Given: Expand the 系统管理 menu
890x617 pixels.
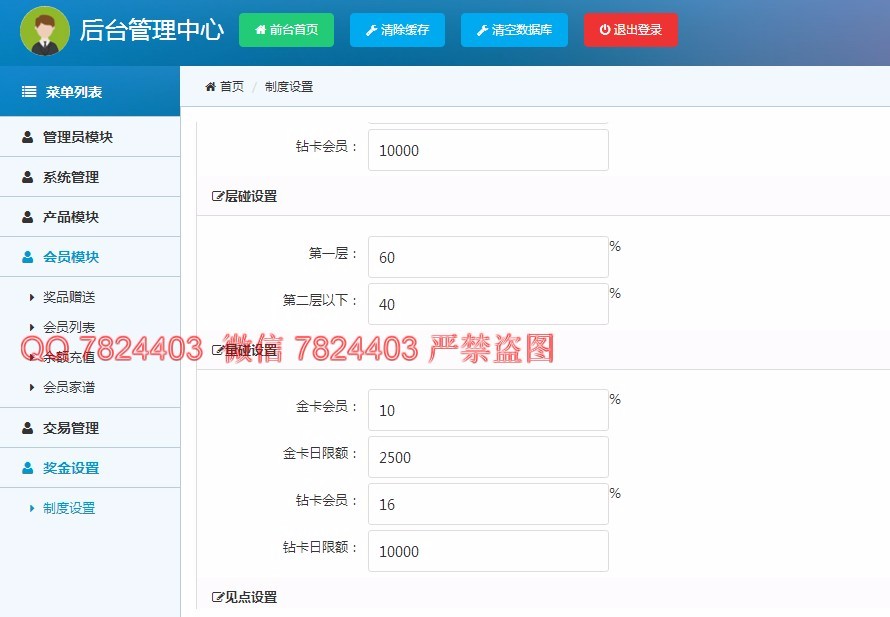Looking at the screenshot, I should pos(90,177).
